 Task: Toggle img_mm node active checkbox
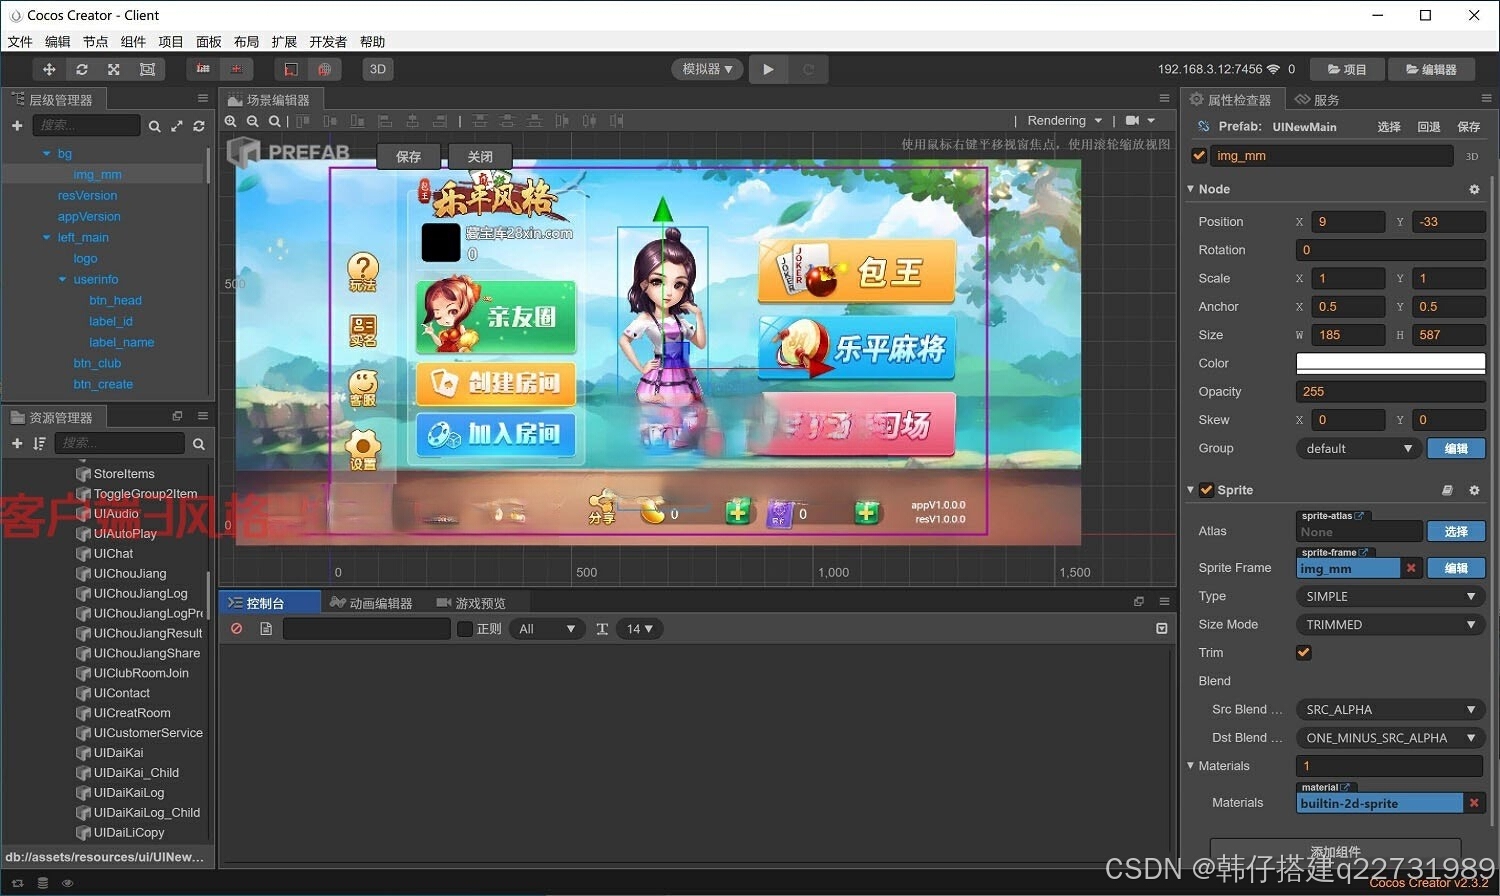click(x=1199, y=155)
